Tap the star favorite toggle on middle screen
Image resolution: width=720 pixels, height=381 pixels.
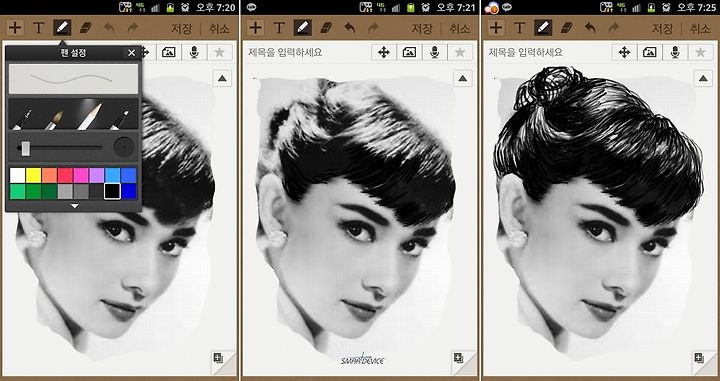coord(460,52)
